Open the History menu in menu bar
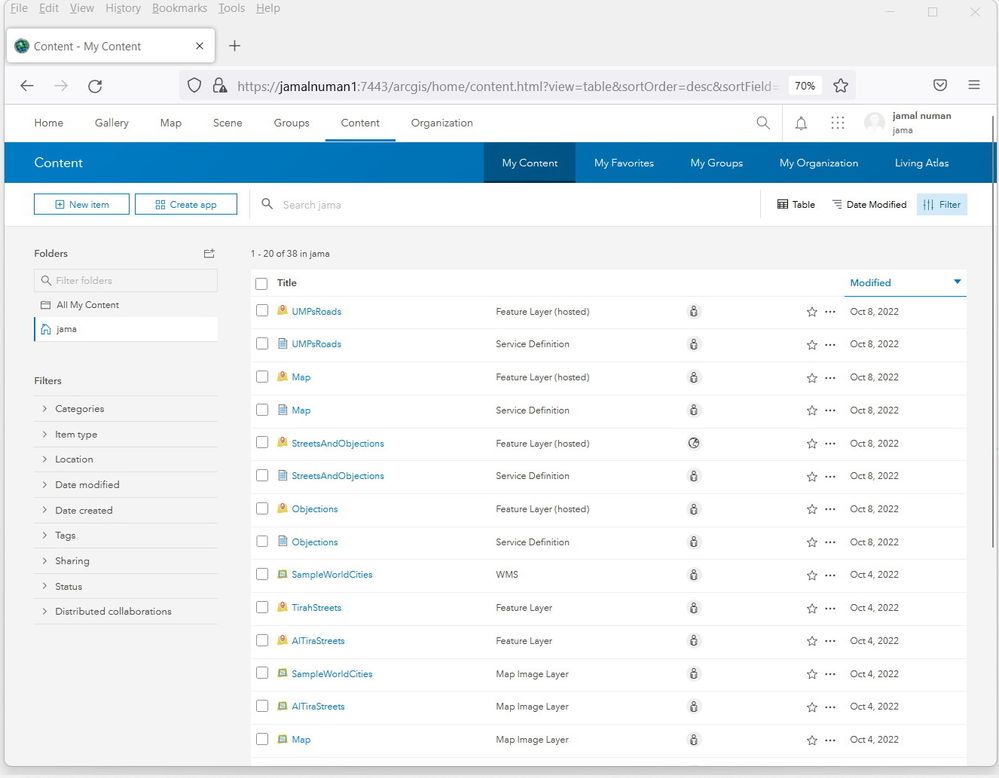 pyautogui.click(x=123, y=8)
